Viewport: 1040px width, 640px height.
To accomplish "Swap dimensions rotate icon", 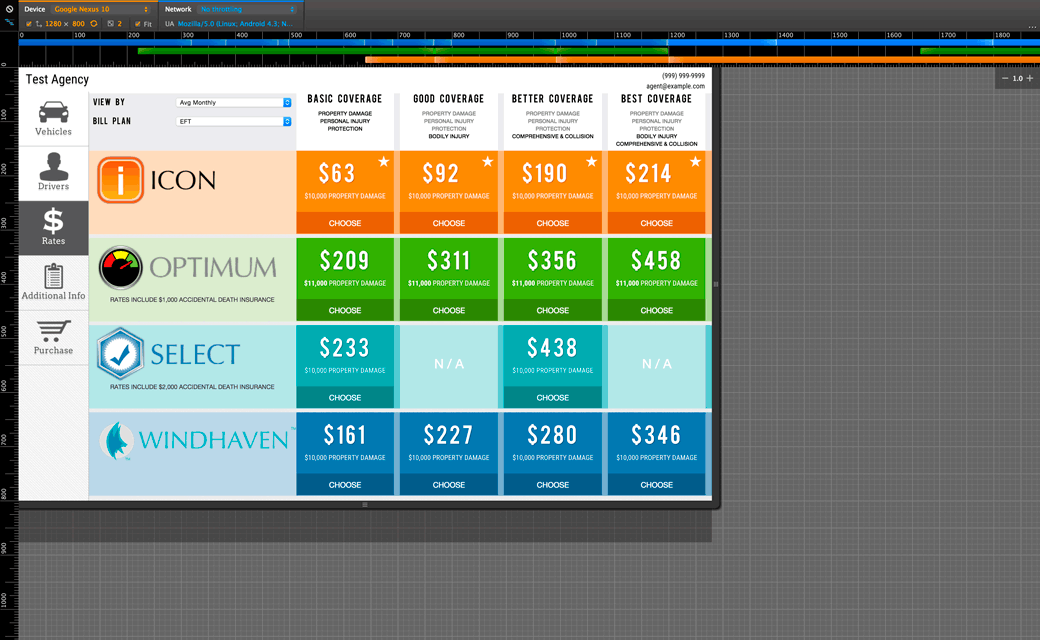I will pyautogui.click(x=94, y=23).
